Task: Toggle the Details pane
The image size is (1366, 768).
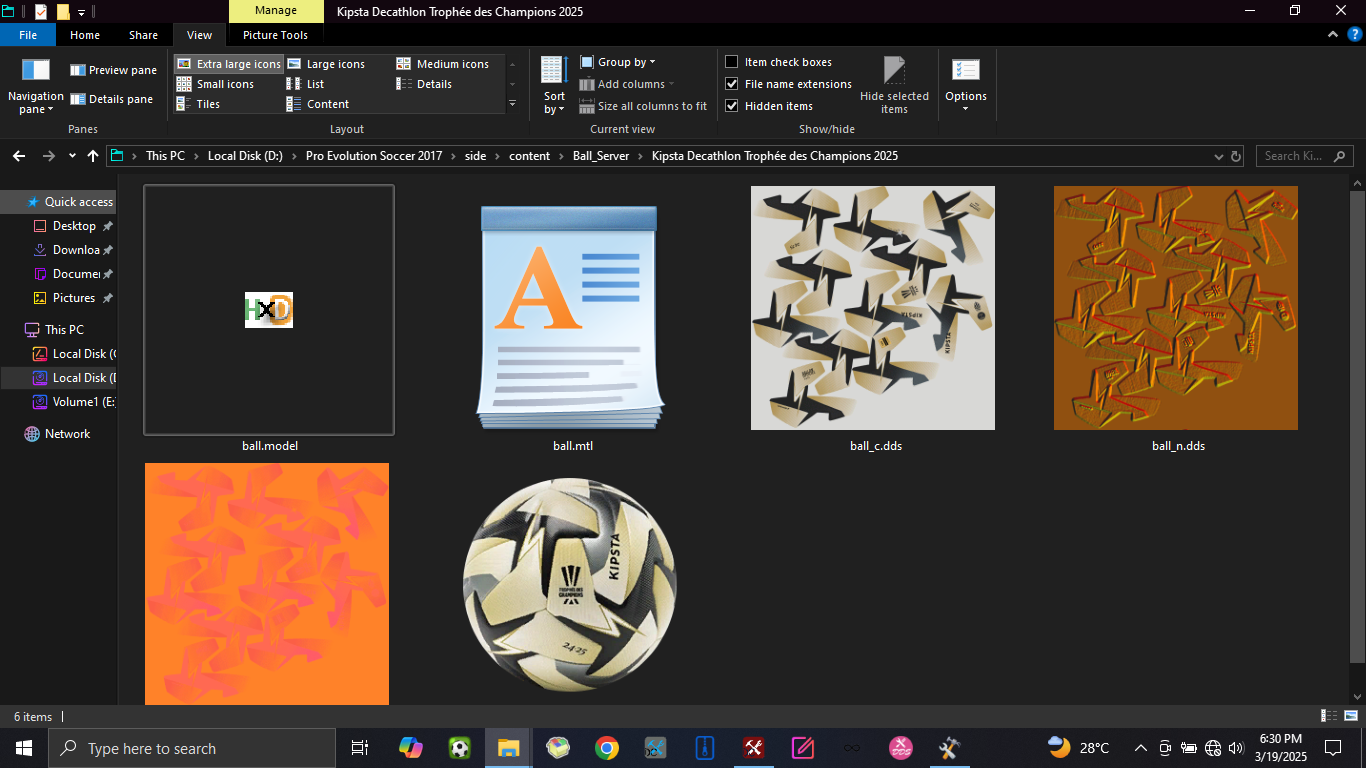Action: coord(111,99)
